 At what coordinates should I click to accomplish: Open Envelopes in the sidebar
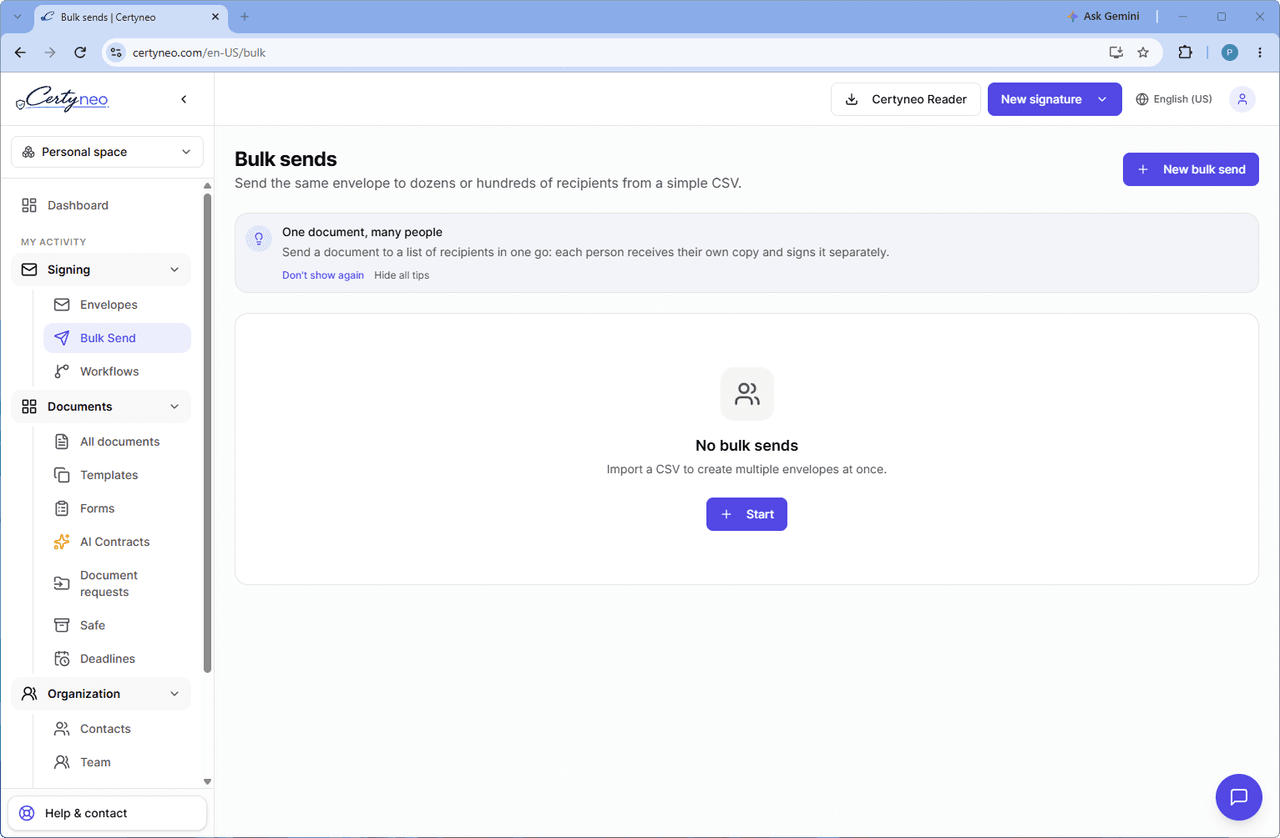point(117,305)
